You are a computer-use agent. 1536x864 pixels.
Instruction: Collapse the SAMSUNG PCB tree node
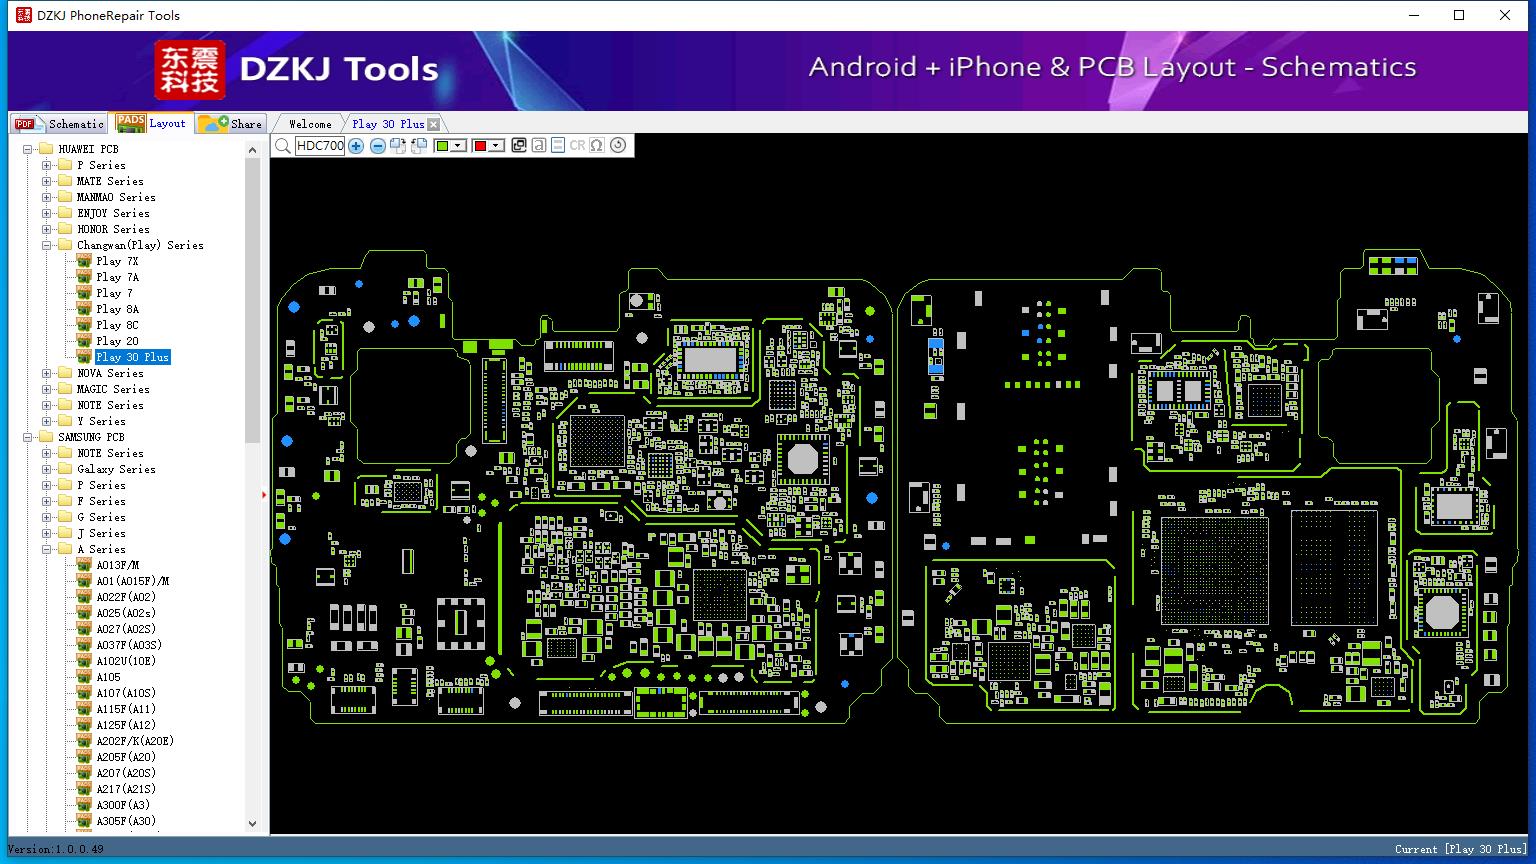coord(28,437)
